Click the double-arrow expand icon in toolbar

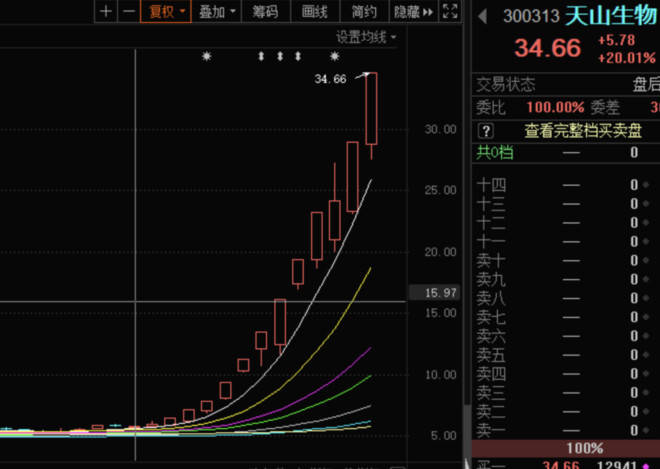coord(429,12)
